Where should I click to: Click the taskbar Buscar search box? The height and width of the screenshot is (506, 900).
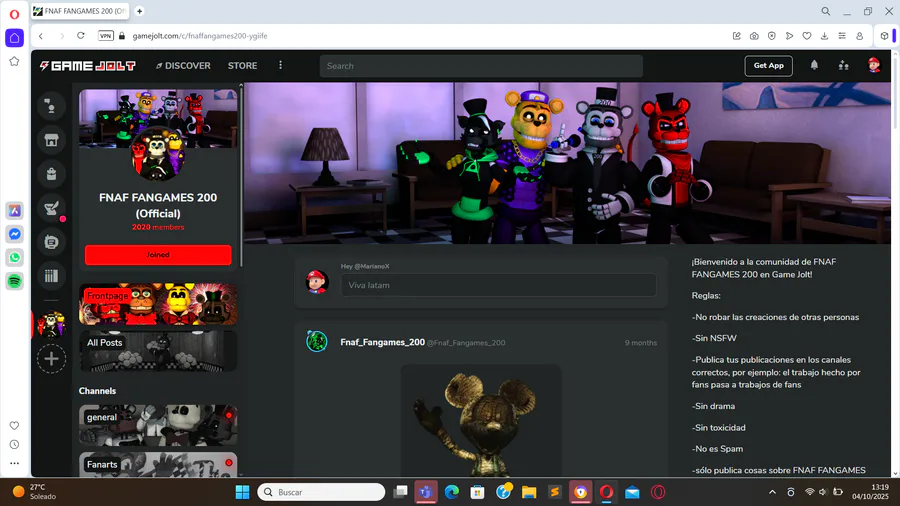coord(321,492)
